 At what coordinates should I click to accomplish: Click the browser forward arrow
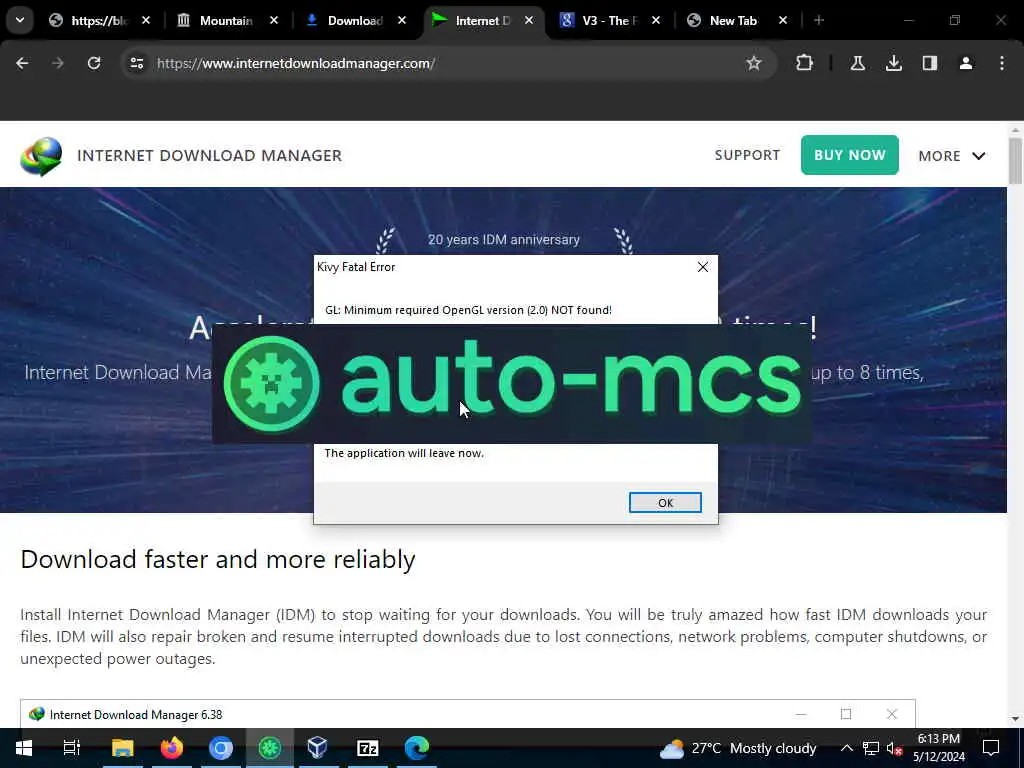click(x=58, y=63)
